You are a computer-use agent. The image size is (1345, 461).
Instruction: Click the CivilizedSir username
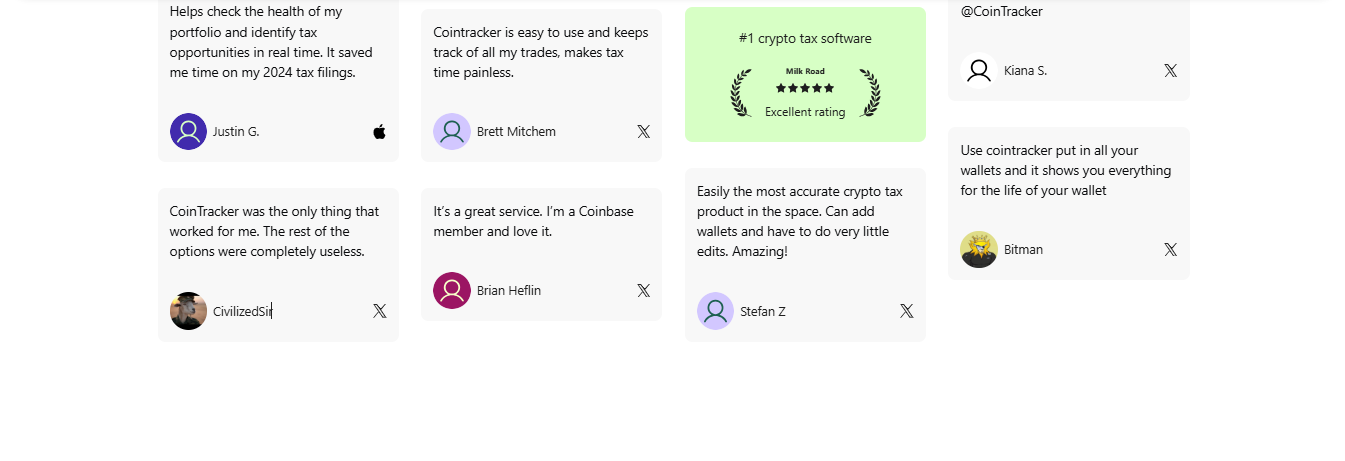242,312
